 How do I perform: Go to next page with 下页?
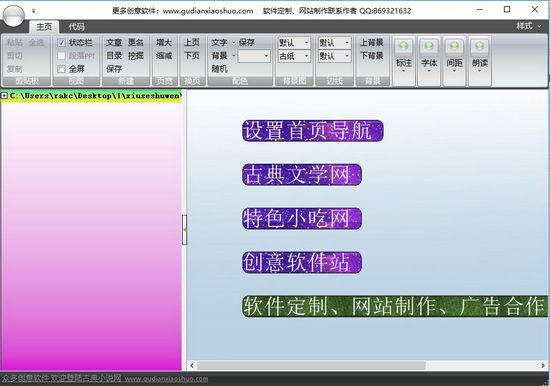pos(192,55)
